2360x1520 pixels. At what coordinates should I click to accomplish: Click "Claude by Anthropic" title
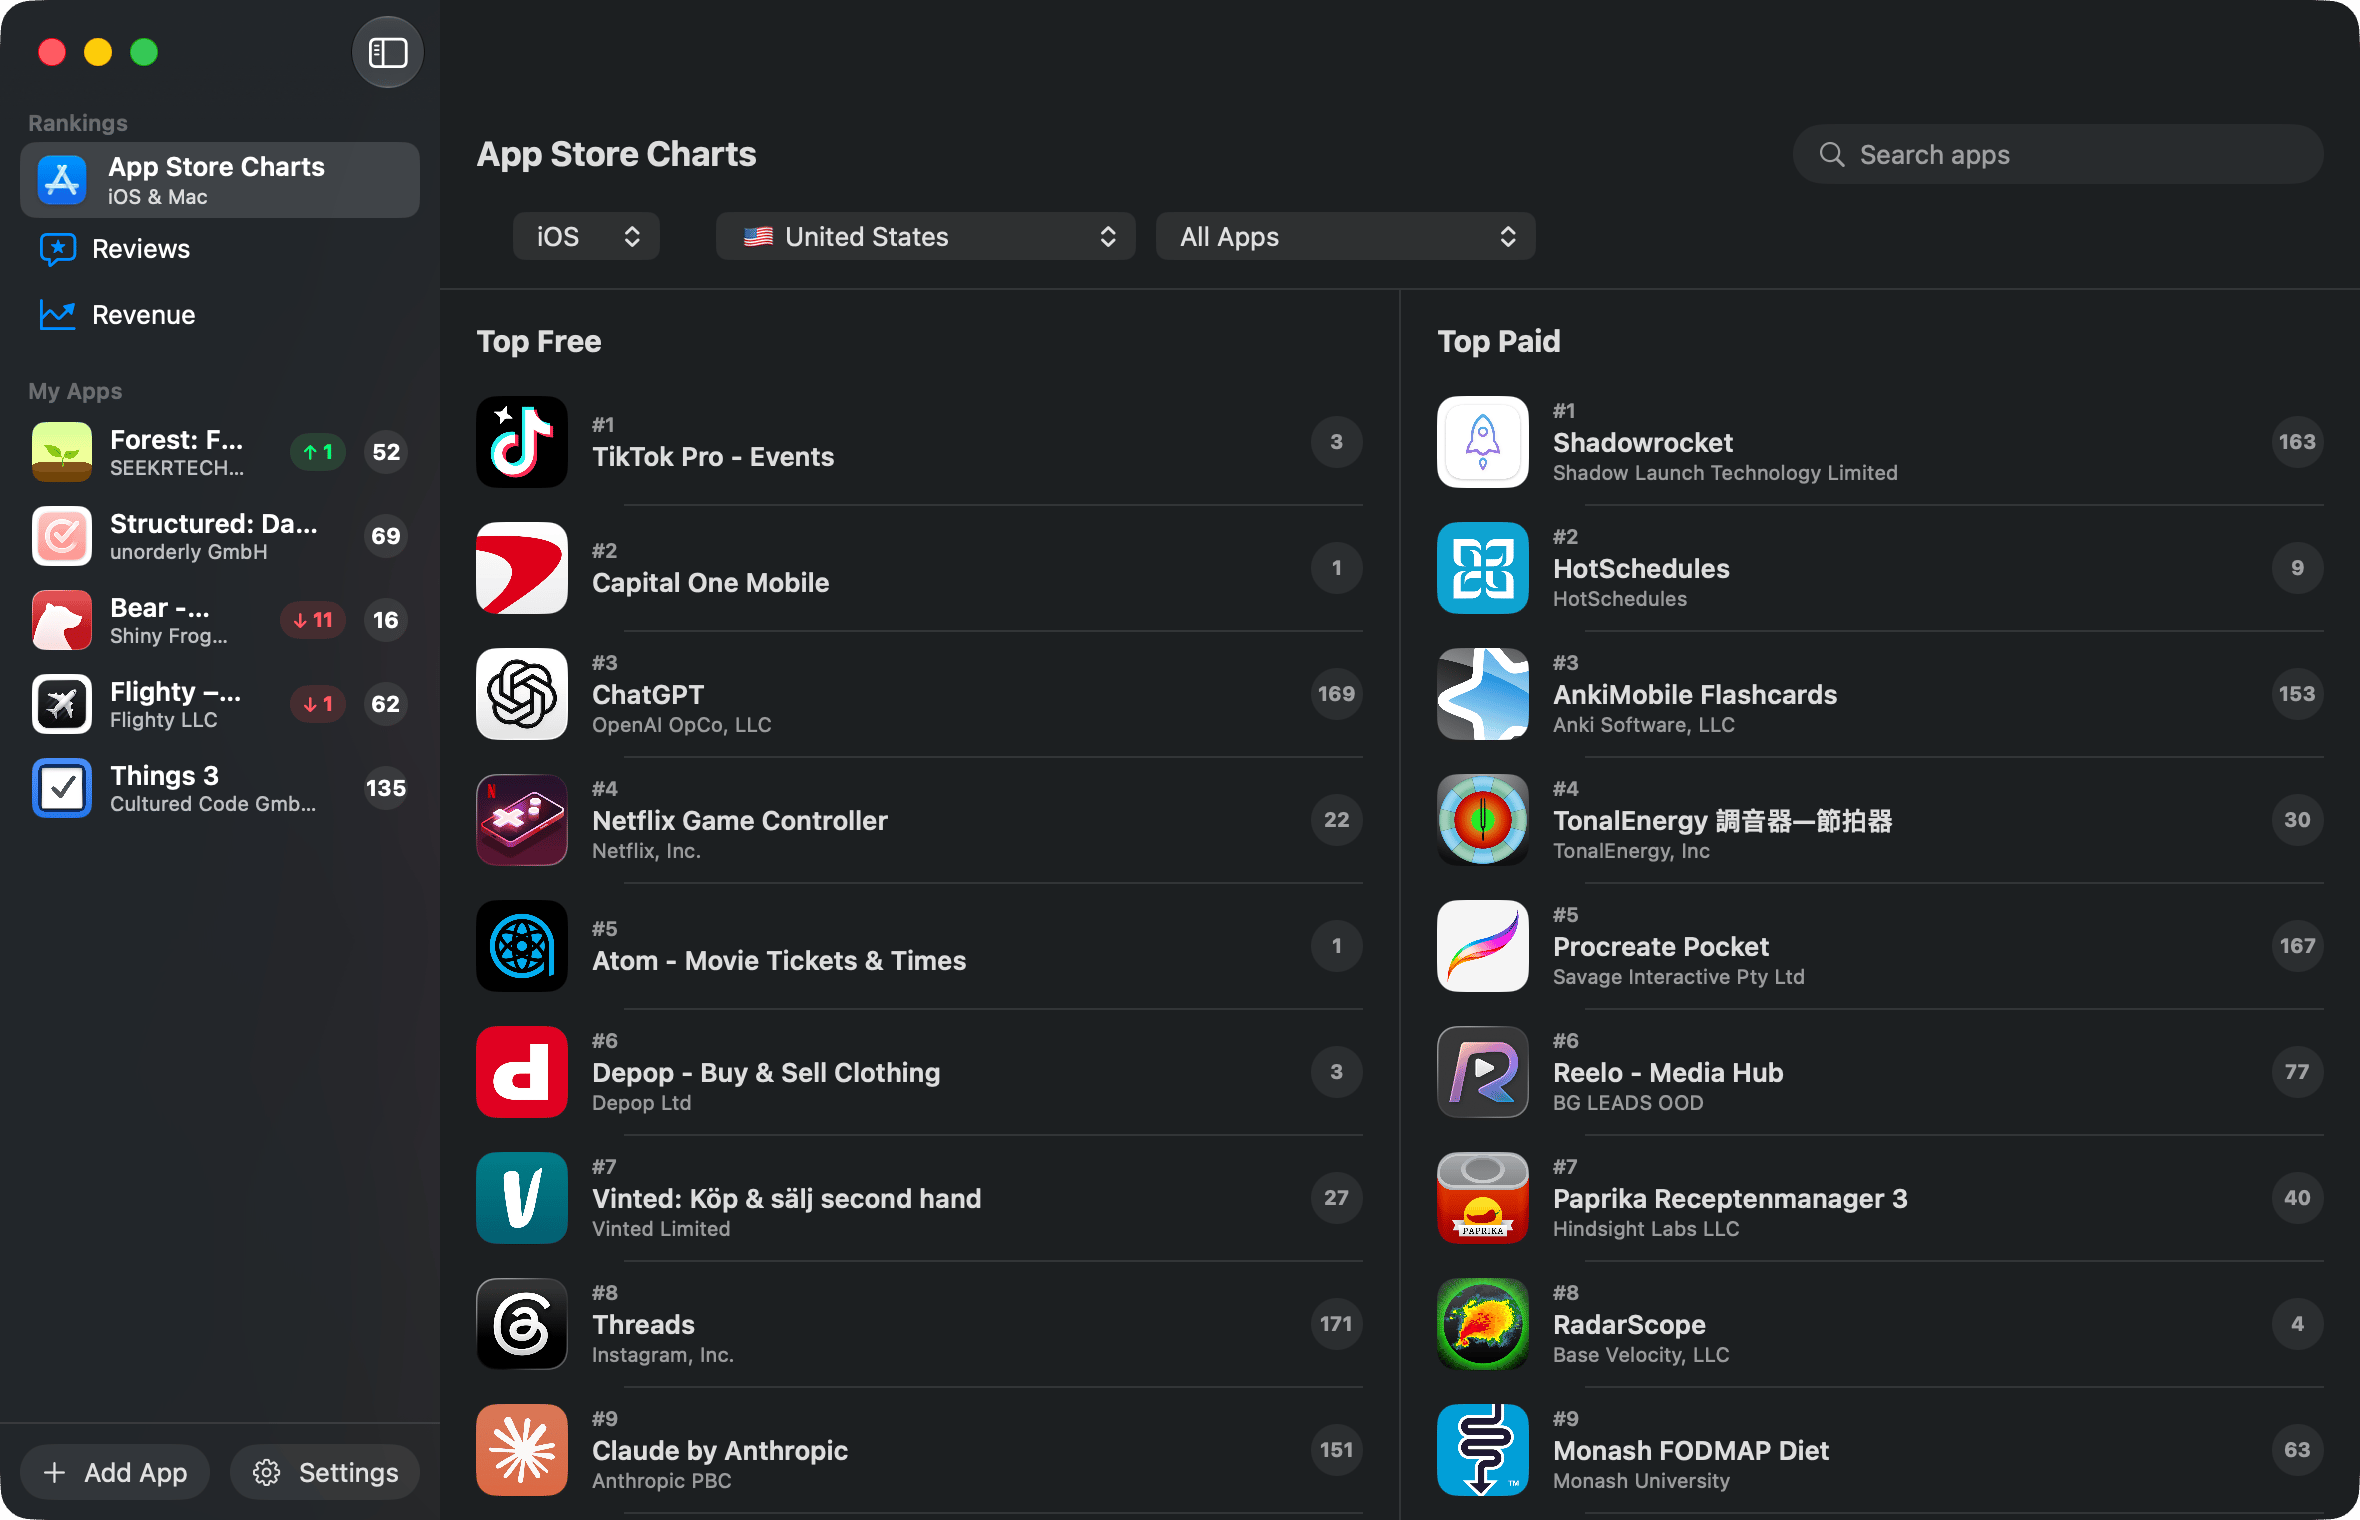720,1451
